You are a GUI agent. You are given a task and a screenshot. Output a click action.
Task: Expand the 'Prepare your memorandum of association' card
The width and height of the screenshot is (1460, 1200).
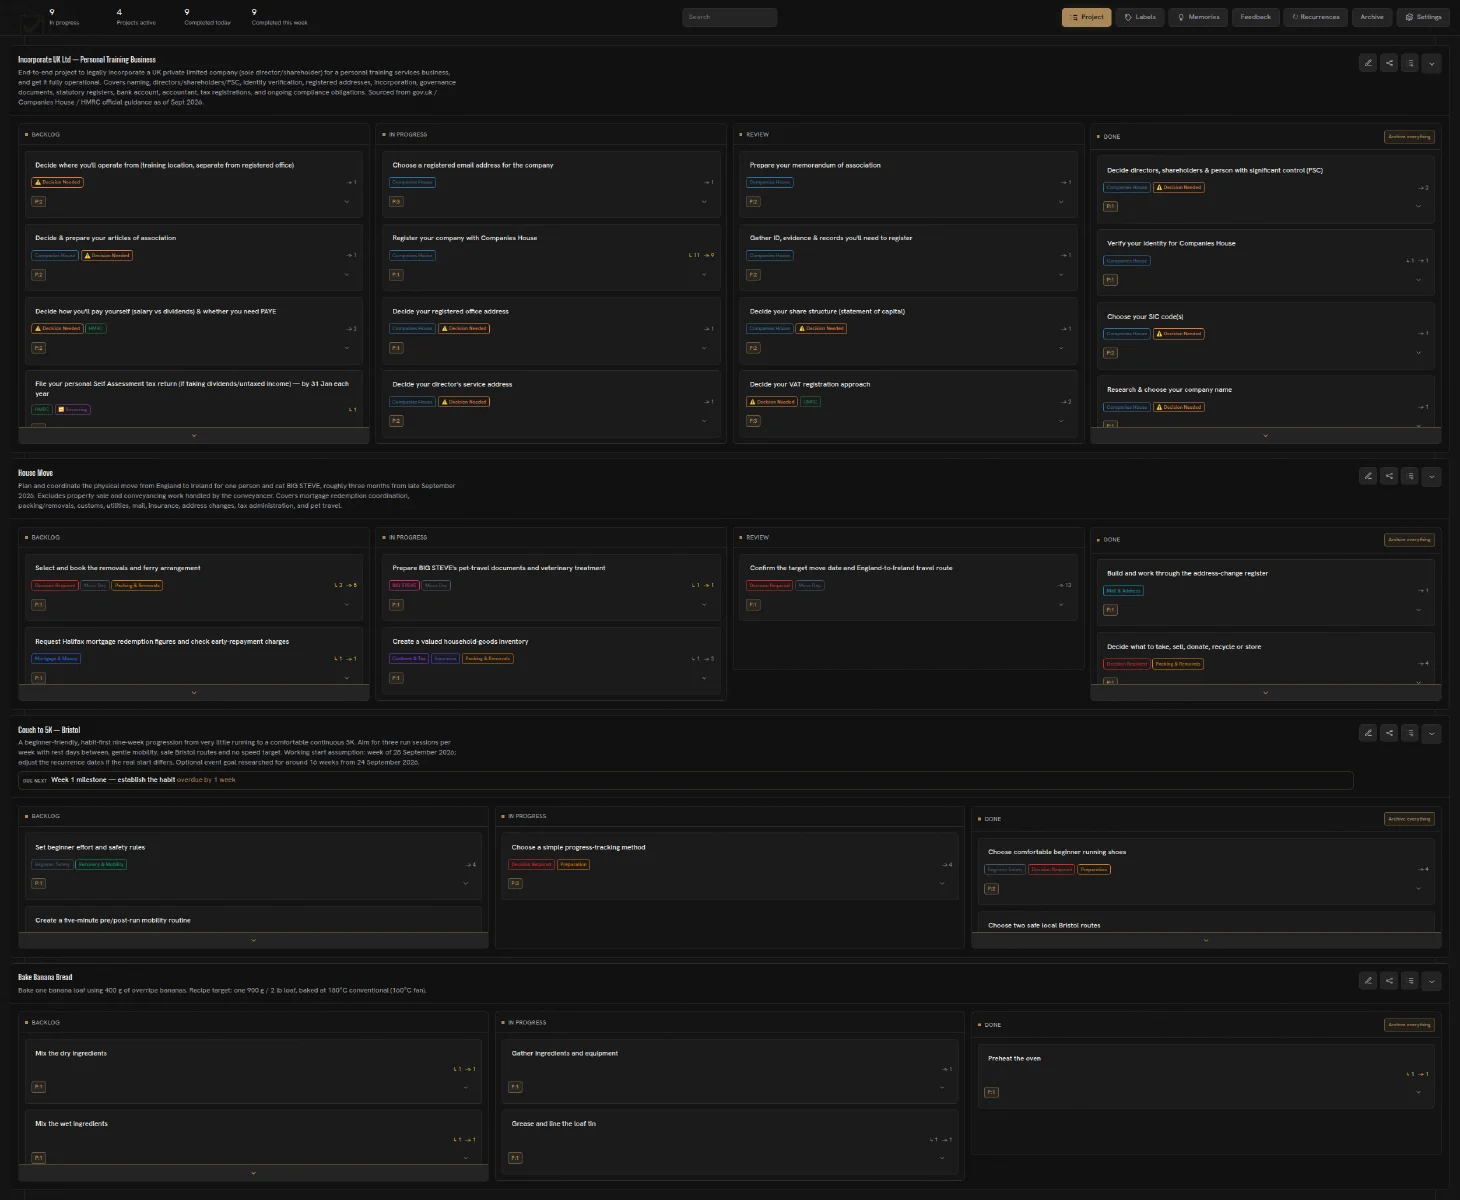(1061, 202)
